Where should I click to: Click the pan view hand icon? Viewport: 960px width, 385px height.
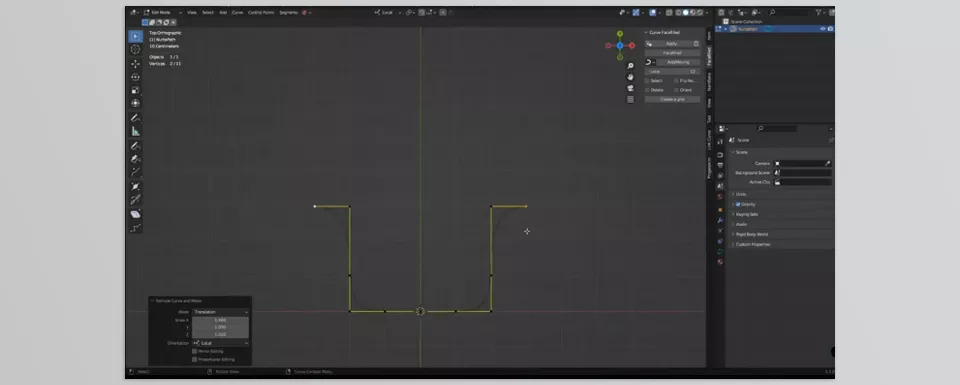point(631,77)
